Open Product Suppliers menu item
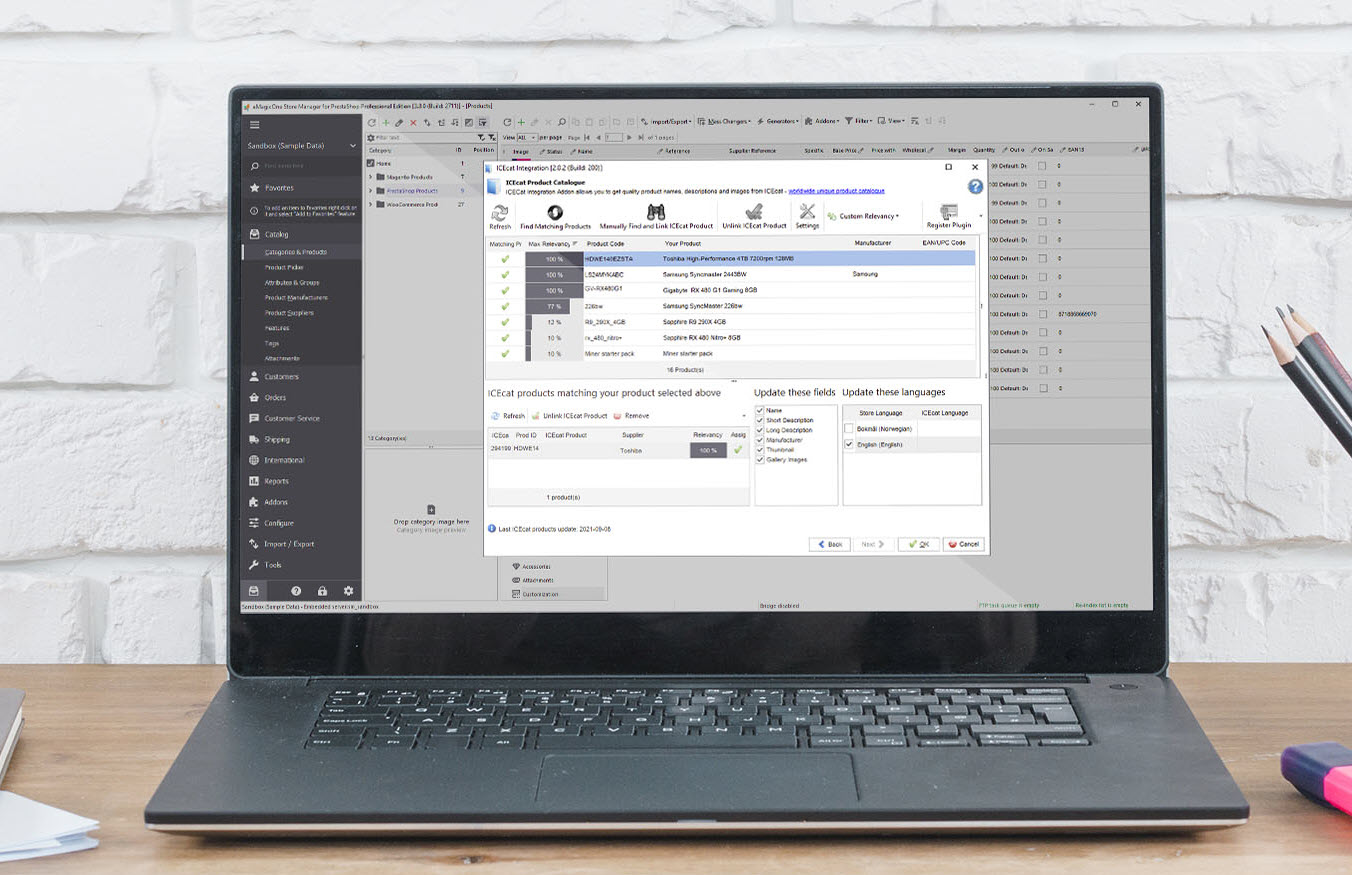Screen dimensions: 1352x875 point(289,313)
